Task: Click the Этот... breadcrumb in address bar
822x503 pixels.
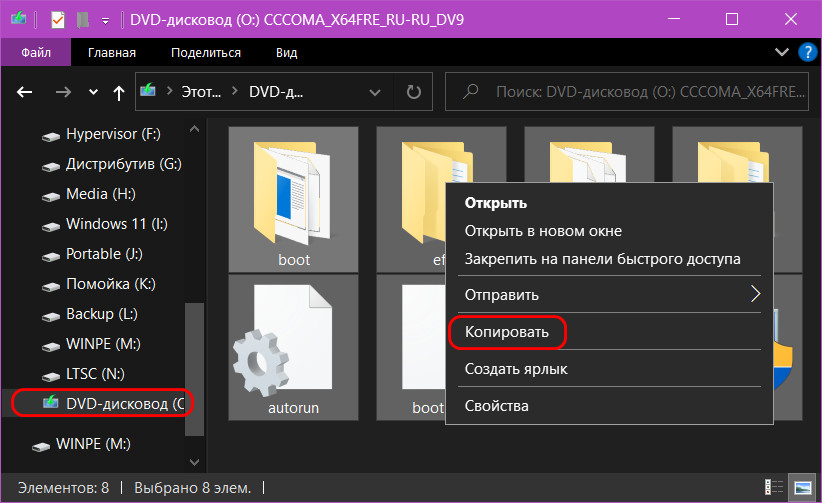Action: pyautogui.click(x=201, y=92)
